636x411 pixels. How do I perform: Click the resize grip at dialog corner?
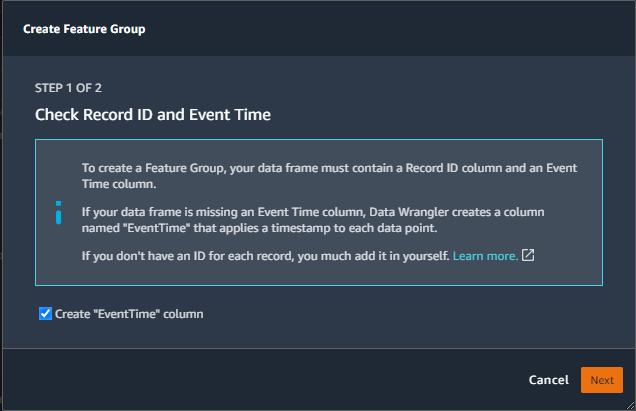coord(630,405)
